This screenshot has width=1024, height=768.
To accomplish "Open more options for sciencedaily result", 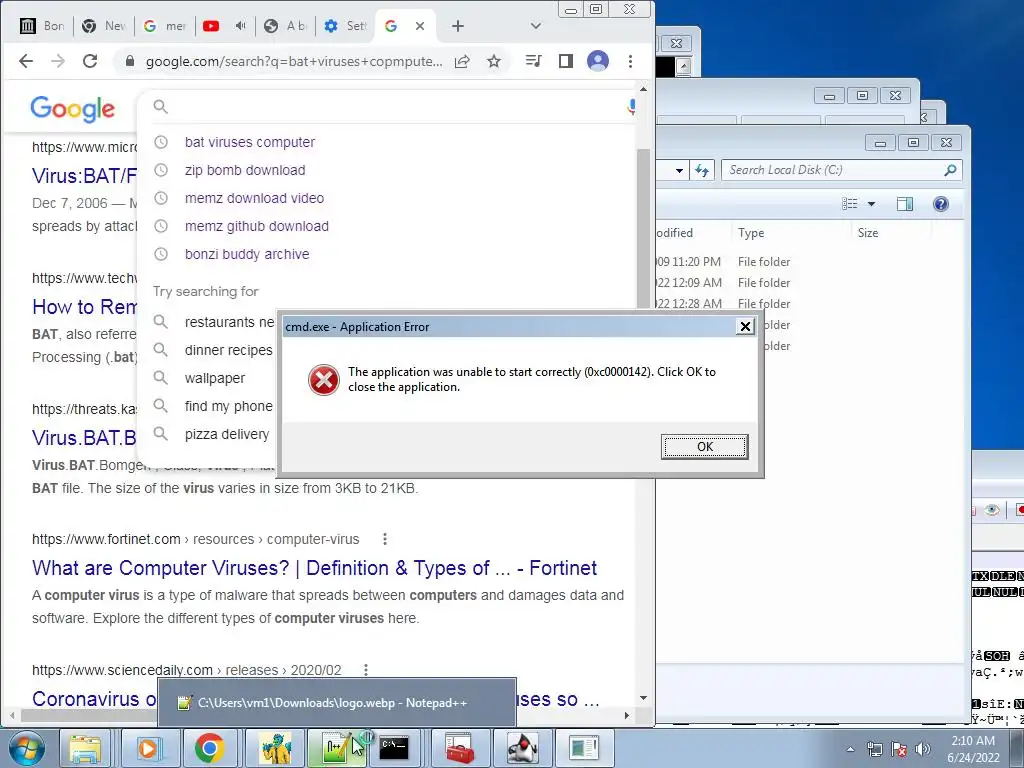I will pyautogui.click(x=366, y=670).
